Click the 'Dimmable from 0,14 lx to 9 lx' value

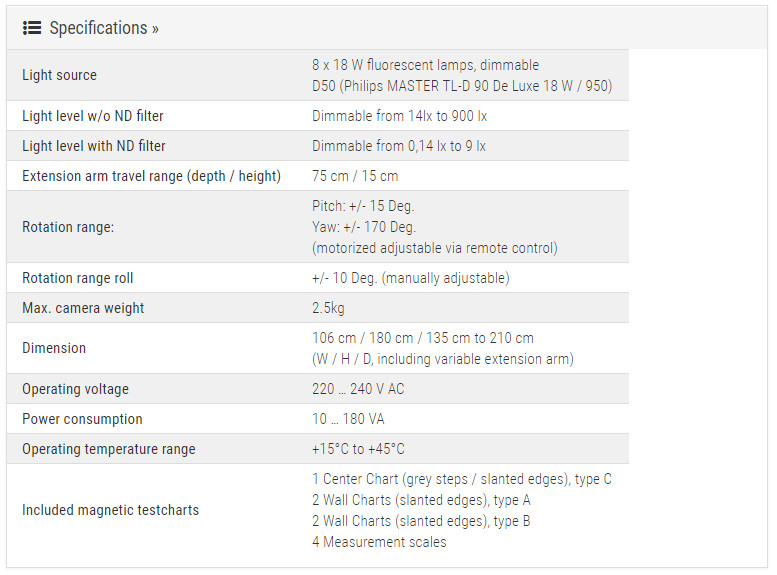(x=399, y=146)
